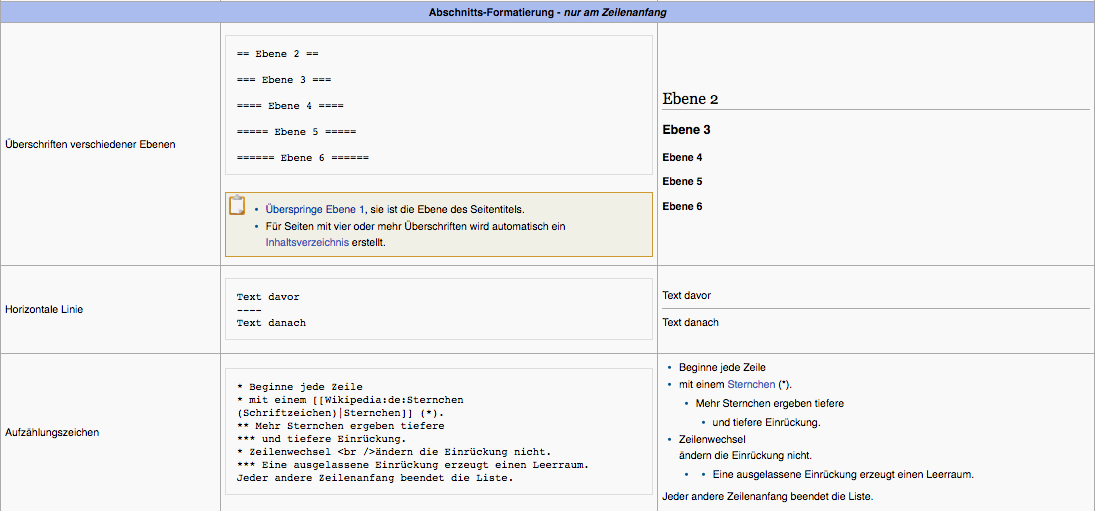Click "Jeder andere Zeilenanfang" code line
Screen dimensions: 1095x511
click(x=374, y=478)
